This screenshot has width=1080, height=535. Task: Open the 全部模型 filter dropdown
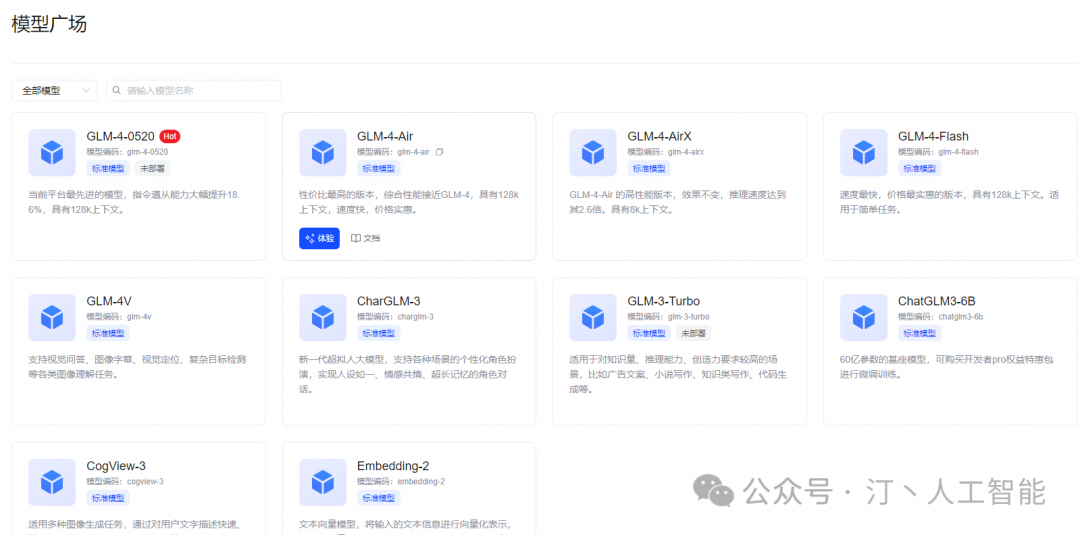coord(54,90)
